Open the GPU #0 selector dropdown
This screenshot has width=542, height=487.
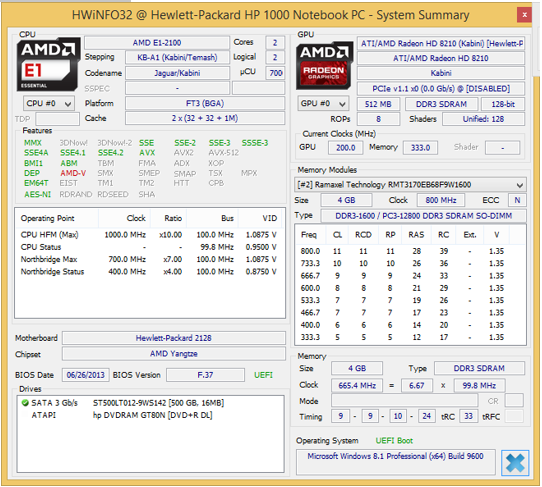(323, 103)
